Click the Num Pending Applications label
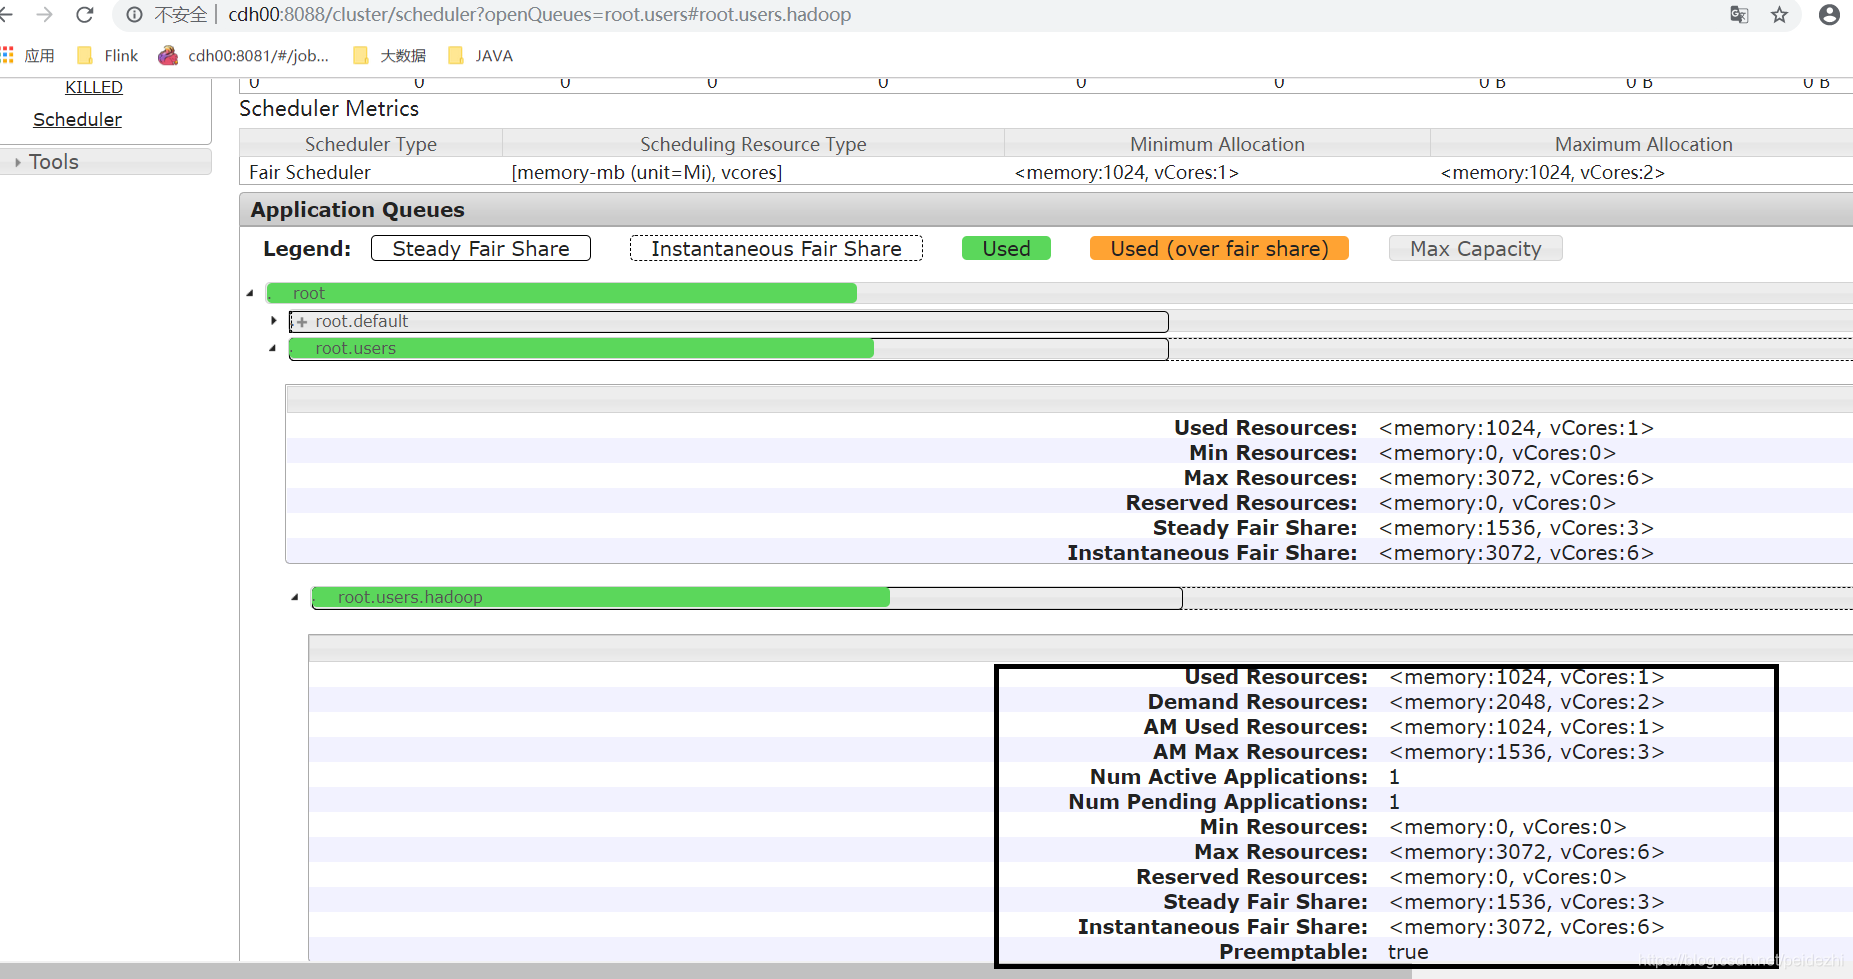Image resolution: width=1853 pixels, height=979 pixels. (1218, 802)
